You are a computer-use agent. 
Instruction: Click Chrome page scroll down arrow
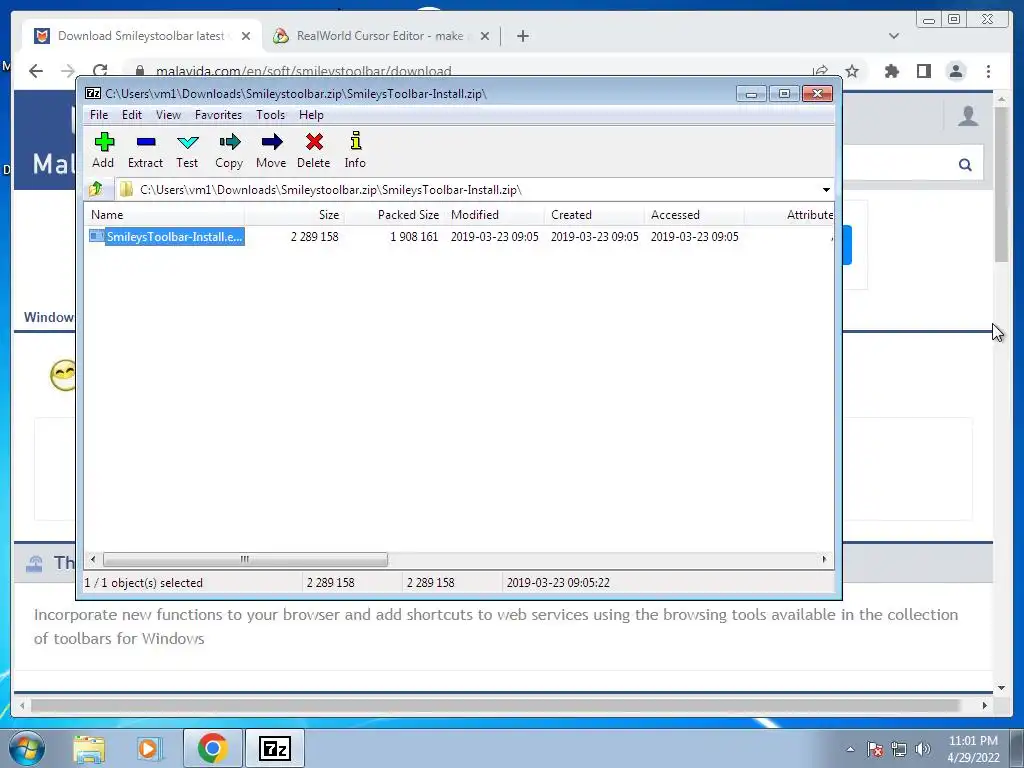(1001, 688)
